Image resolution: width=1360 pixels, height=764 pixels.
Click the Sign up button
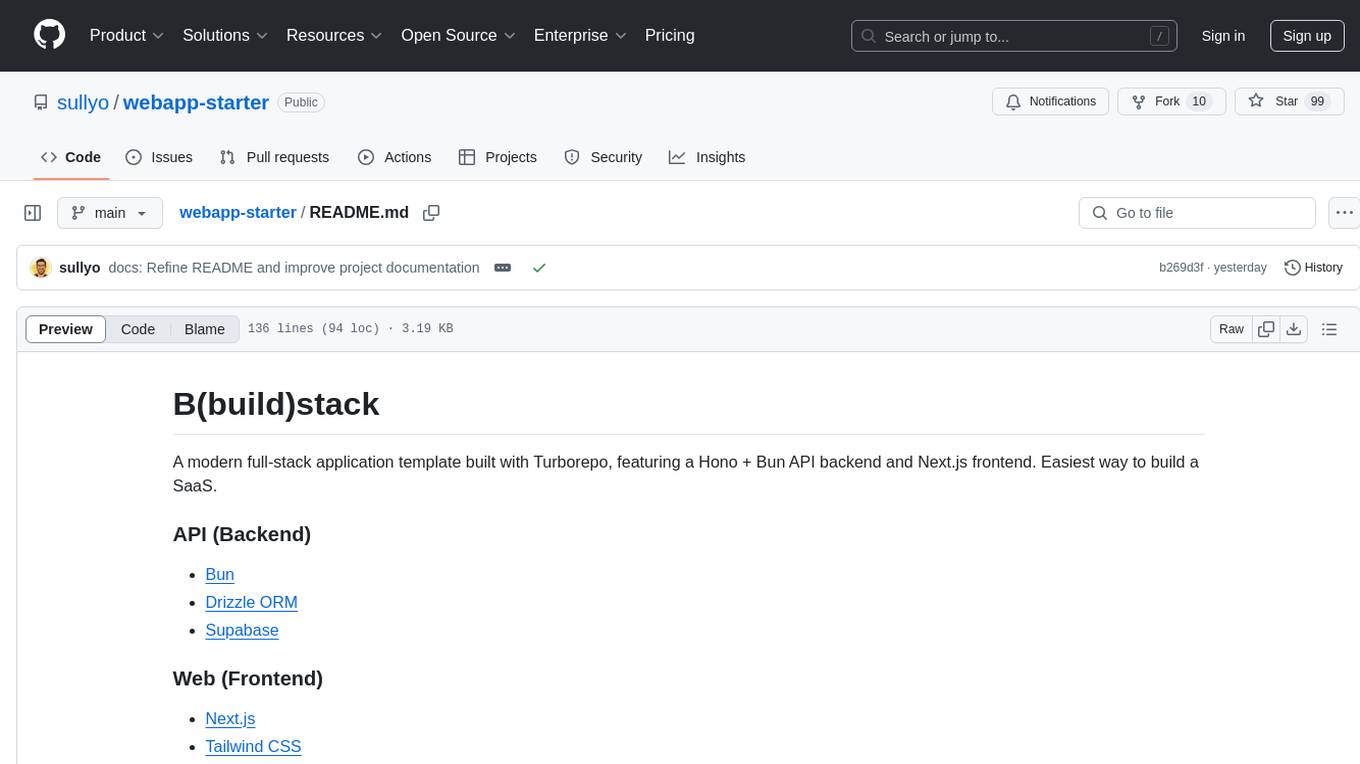[1307, 36]
